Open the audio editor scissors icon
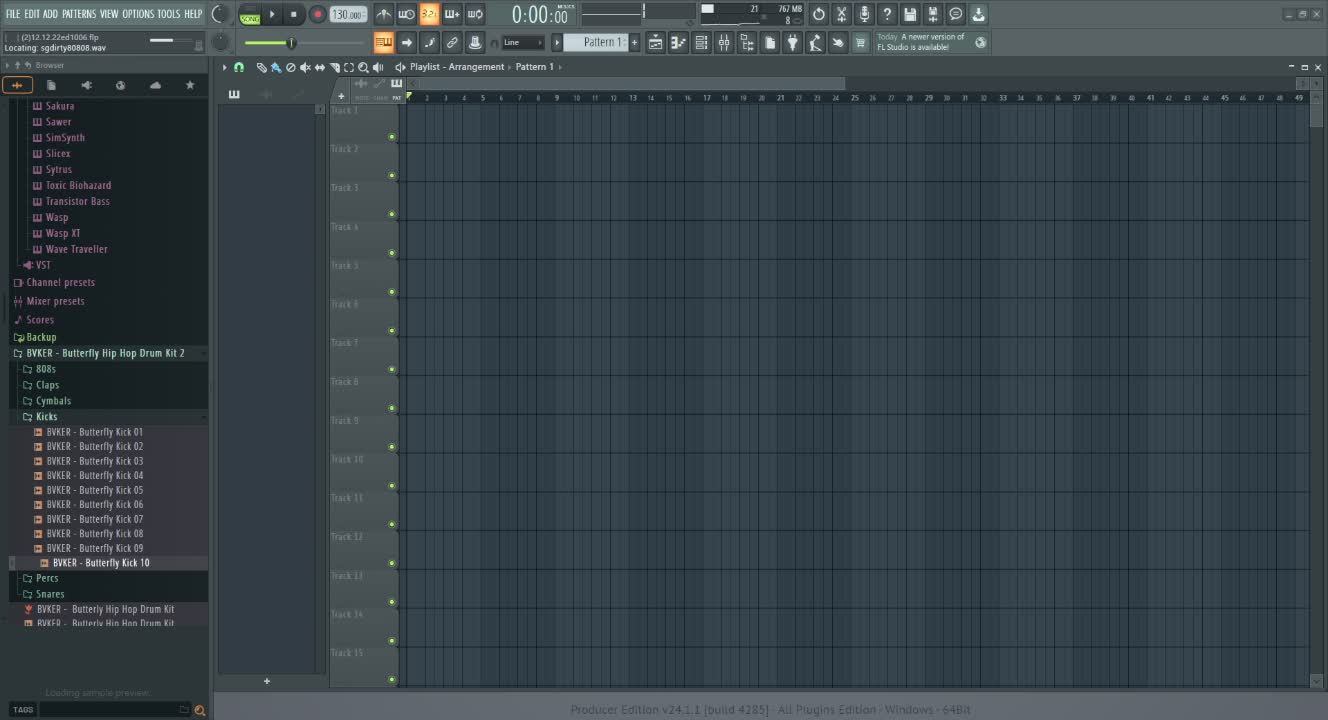This screenshot has width=1328, height=720. tap(841, 14)
